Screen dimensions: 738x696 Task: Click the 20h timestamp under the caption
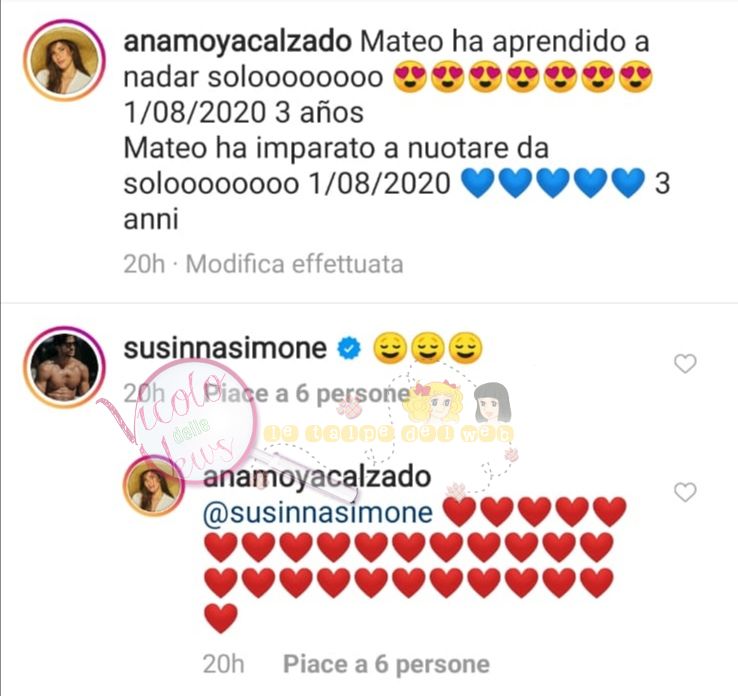click(144, 264)
